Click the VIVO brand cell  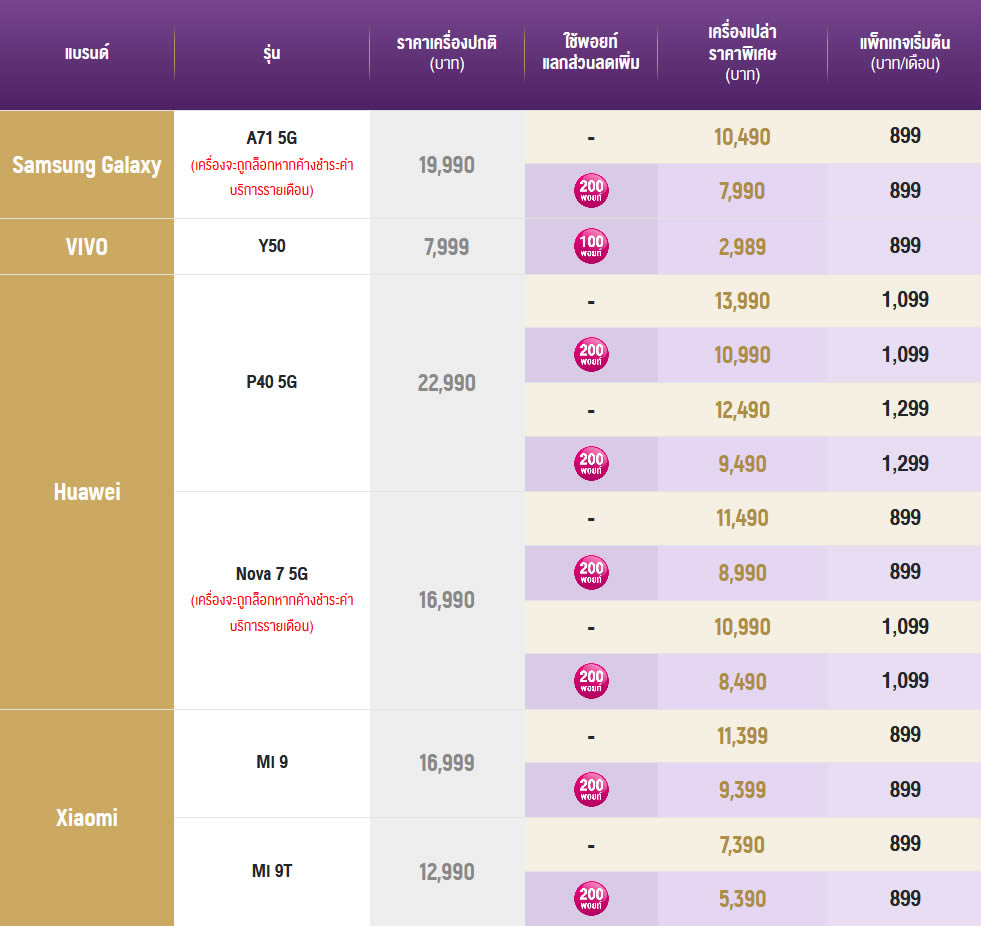tap(87, 247)
